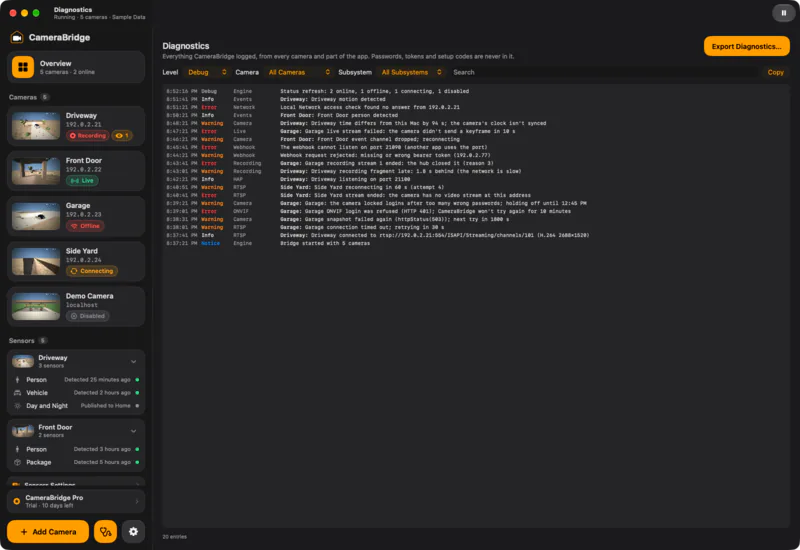Select the 'Local Network access check' error line
Viewport: 800px width, 550px height.
475,107
